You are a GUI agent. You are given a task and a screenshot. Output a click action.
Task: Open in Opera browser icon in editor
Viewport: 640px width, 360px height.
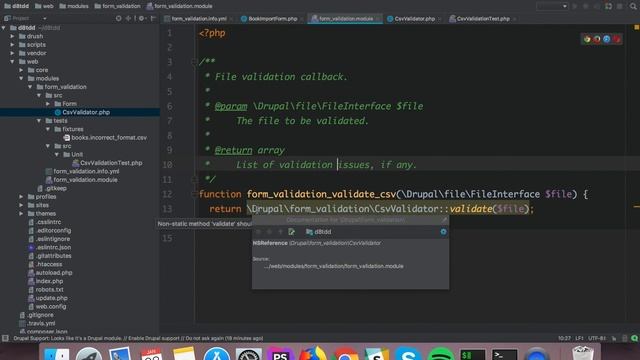click(x=616, y=39)
